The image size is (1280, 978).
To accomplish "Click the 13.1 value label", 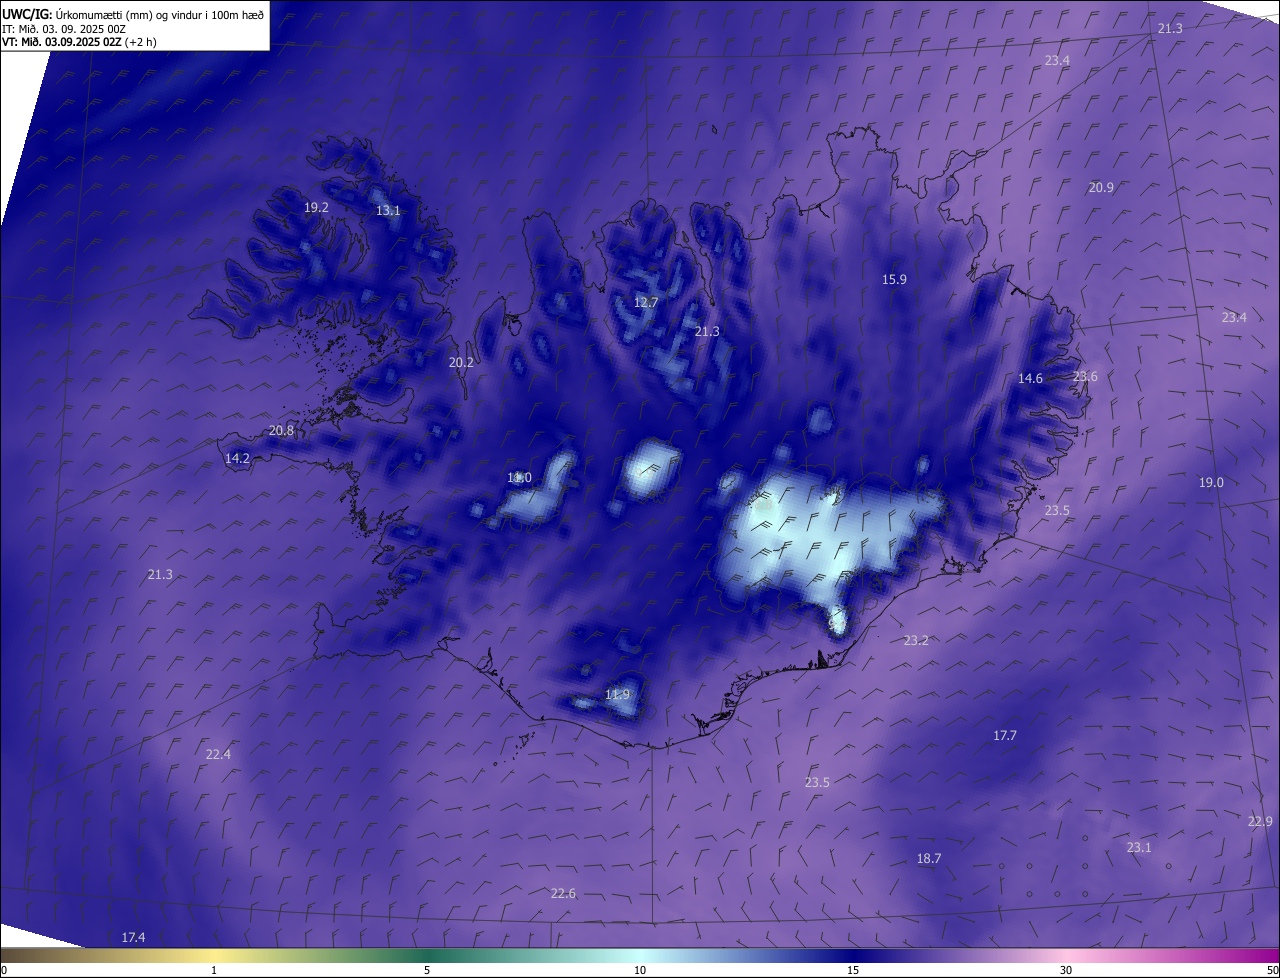I will 388,211.
